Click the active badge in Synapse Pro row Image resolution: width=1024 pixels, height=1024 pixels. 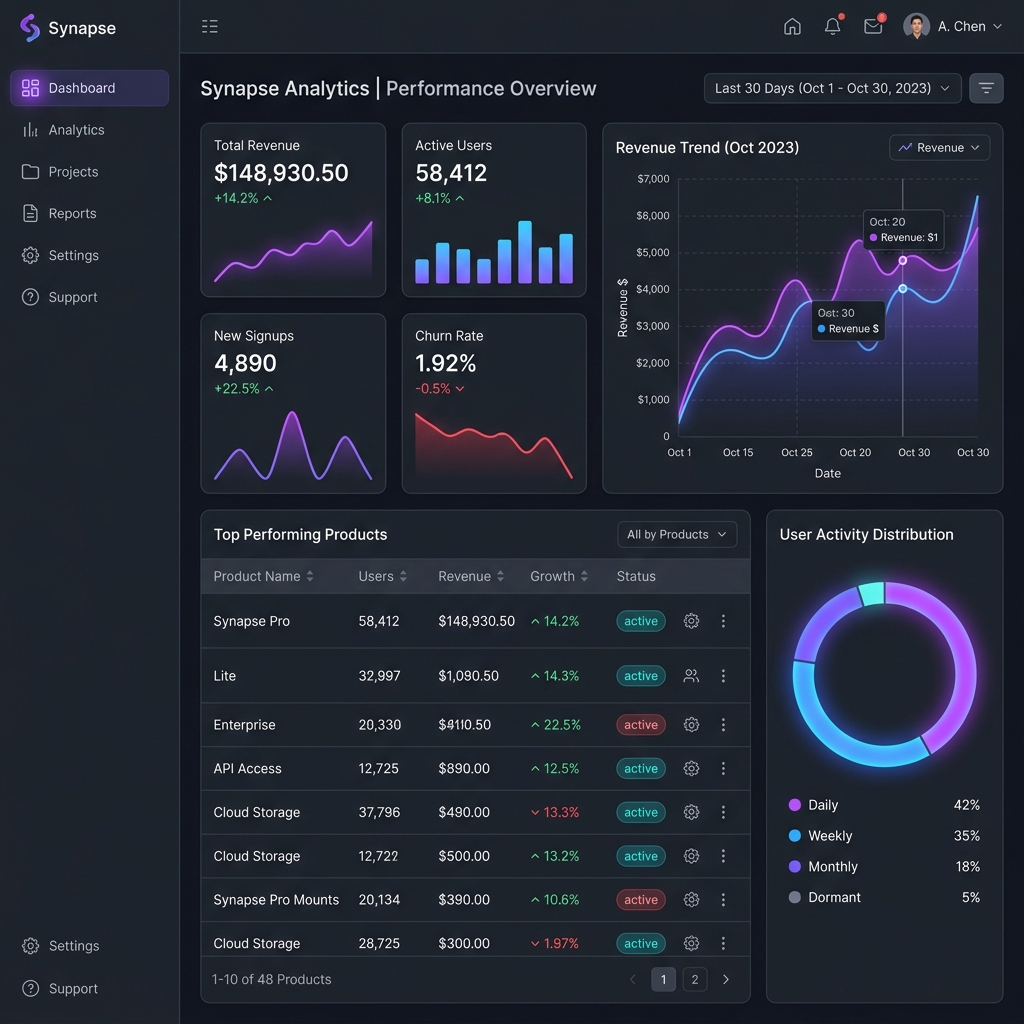pyautogui.click(x=641, y=621)
